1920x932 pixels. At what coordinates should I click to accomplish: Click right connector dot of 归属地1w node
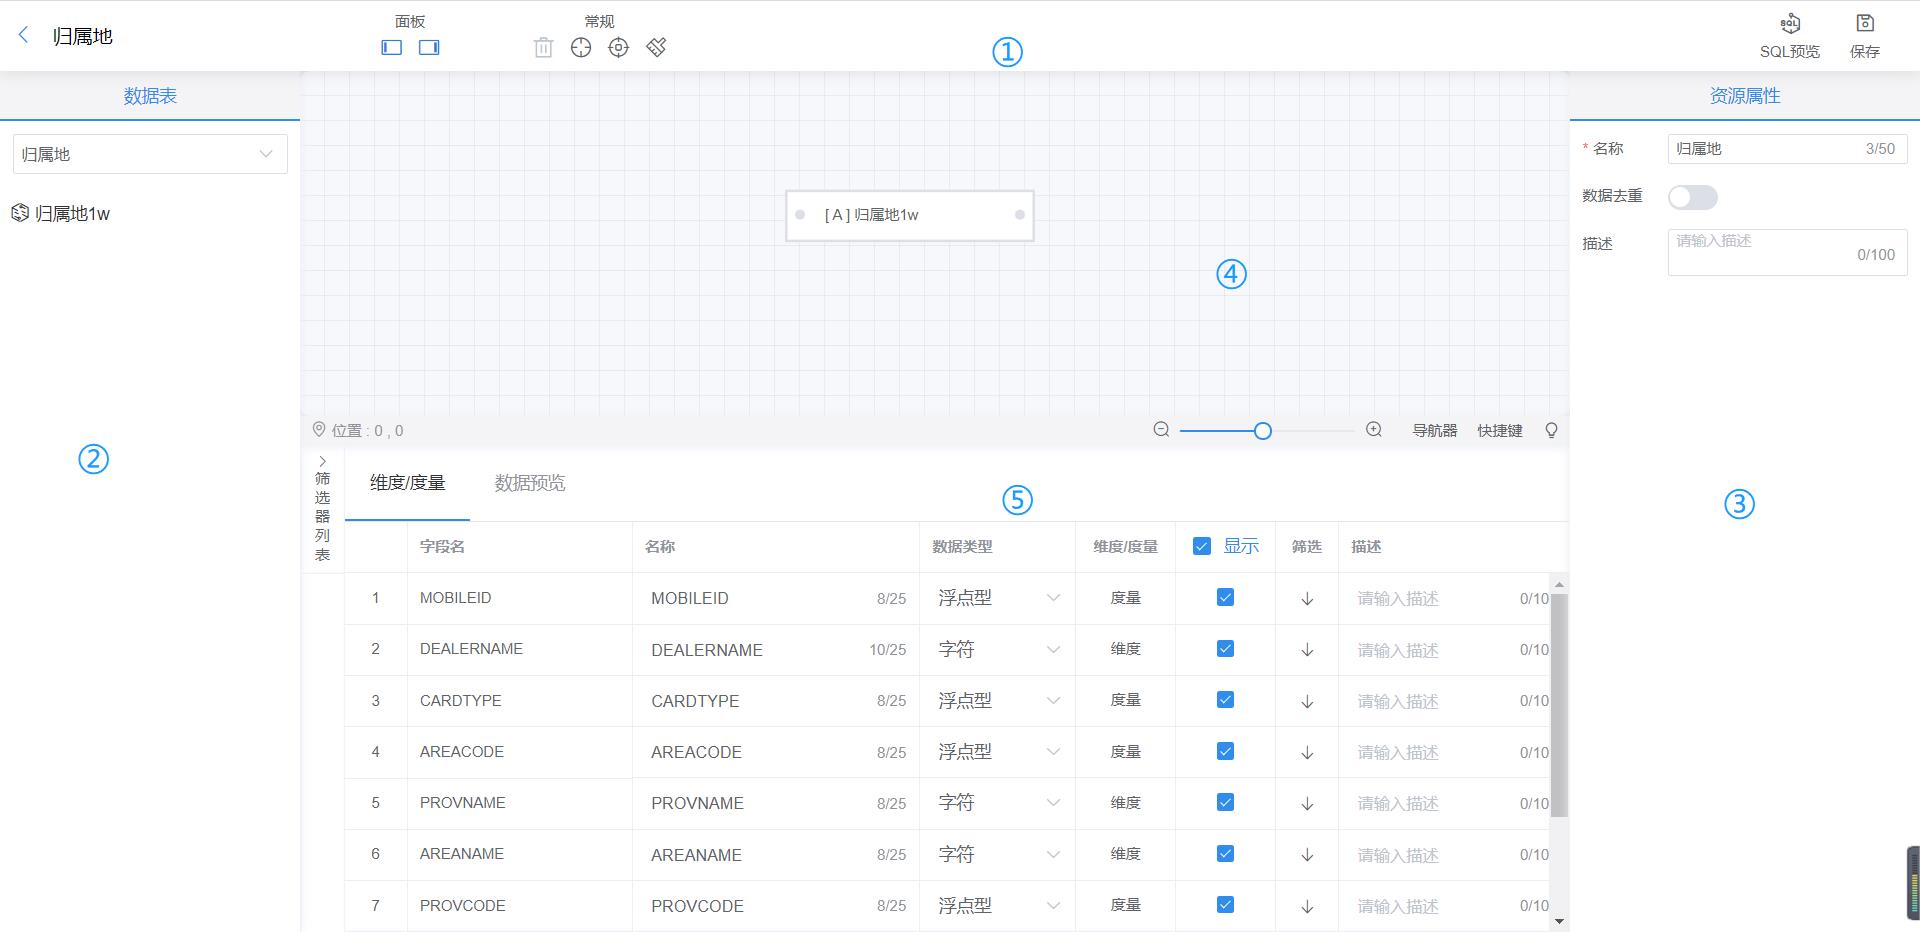point(1019,215)
